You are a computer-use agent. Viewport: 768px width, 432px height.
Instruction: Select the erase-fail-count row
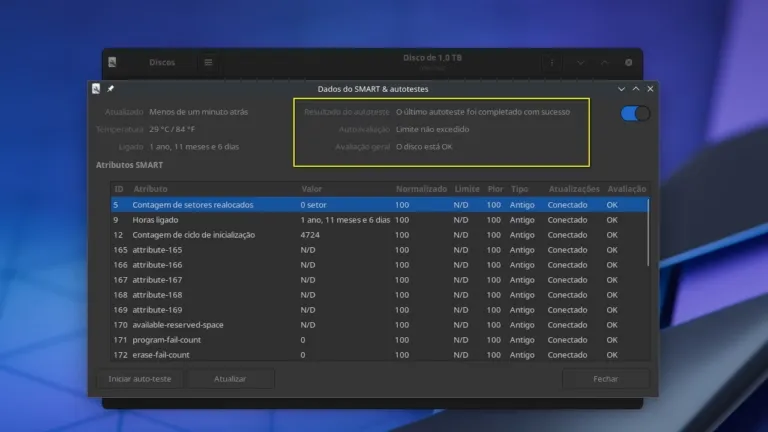[379, 355]
